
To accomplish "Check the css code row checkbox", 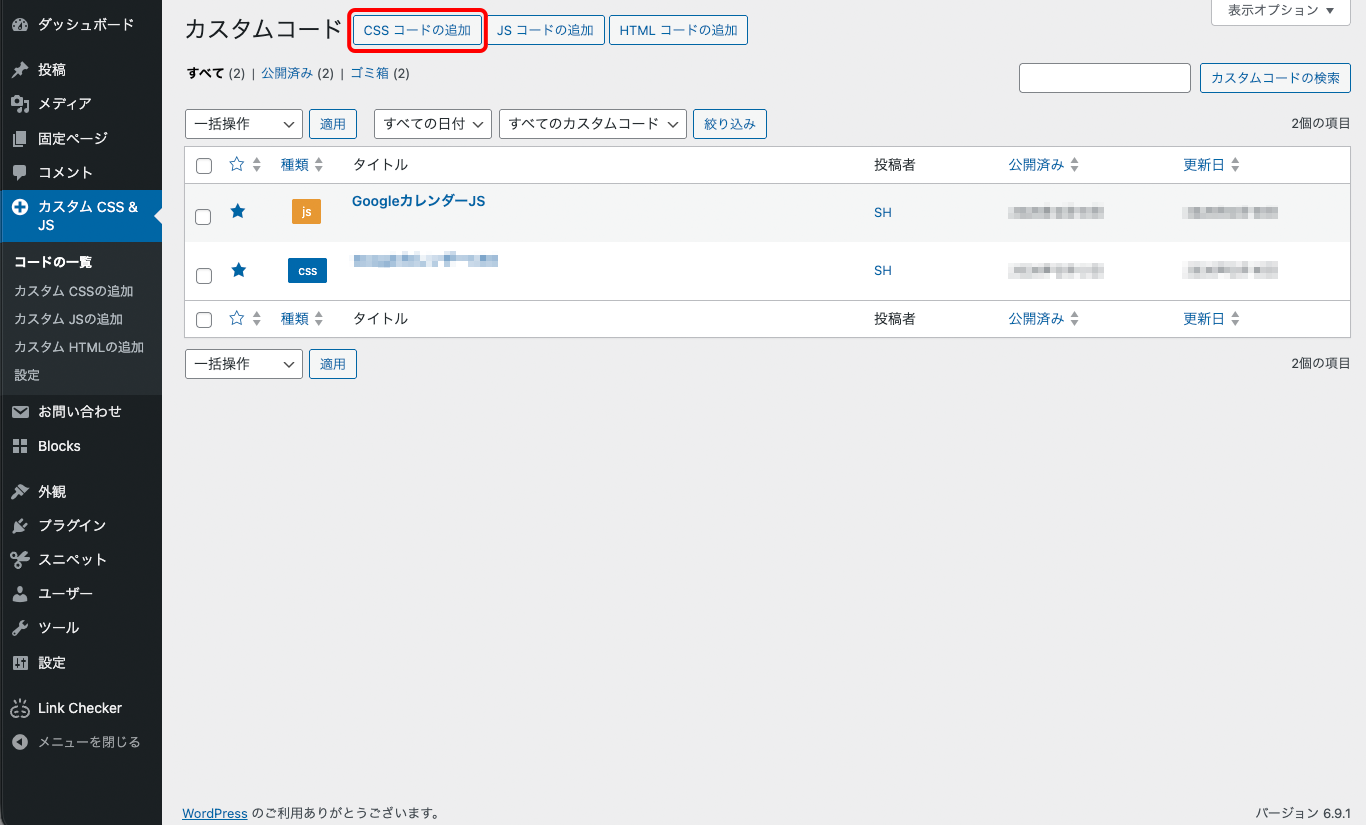I will coord(203,275).
